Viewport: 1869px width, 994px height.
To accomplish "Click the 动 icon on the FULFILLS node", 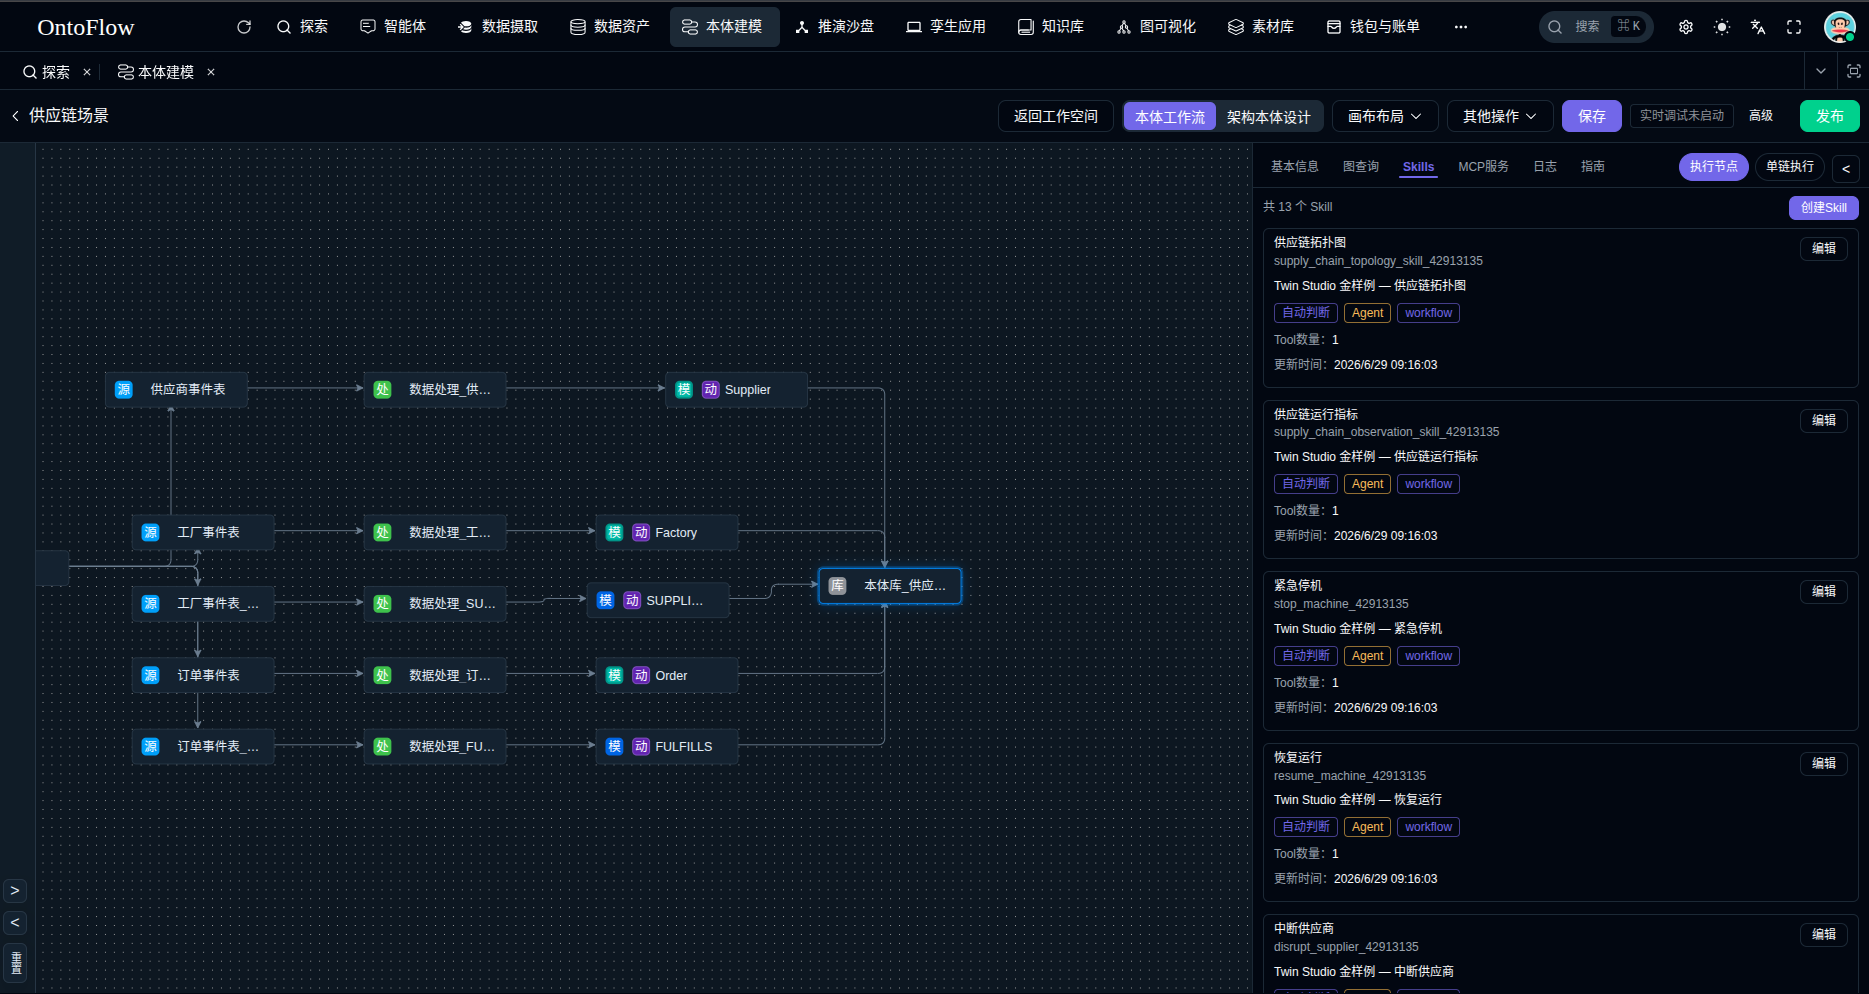I will [642, 747].
